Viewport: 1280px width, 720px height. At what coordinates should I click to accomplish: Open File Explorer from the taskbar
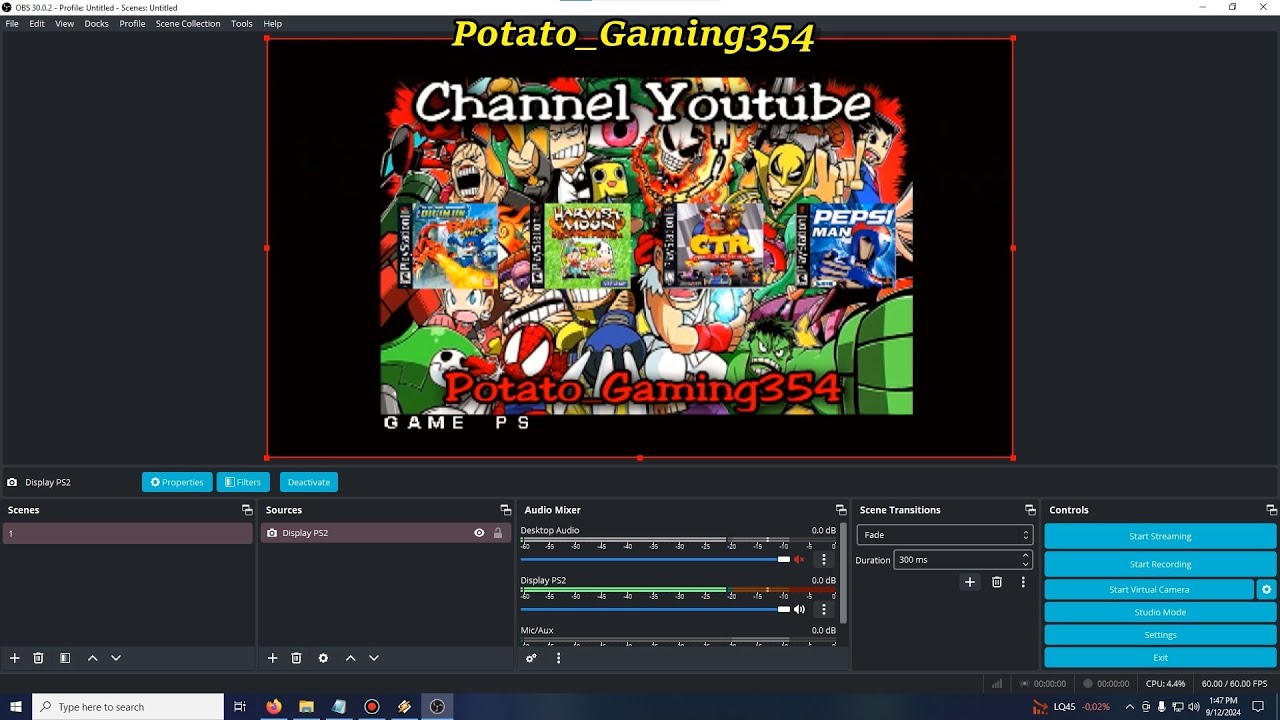[306, 707]
